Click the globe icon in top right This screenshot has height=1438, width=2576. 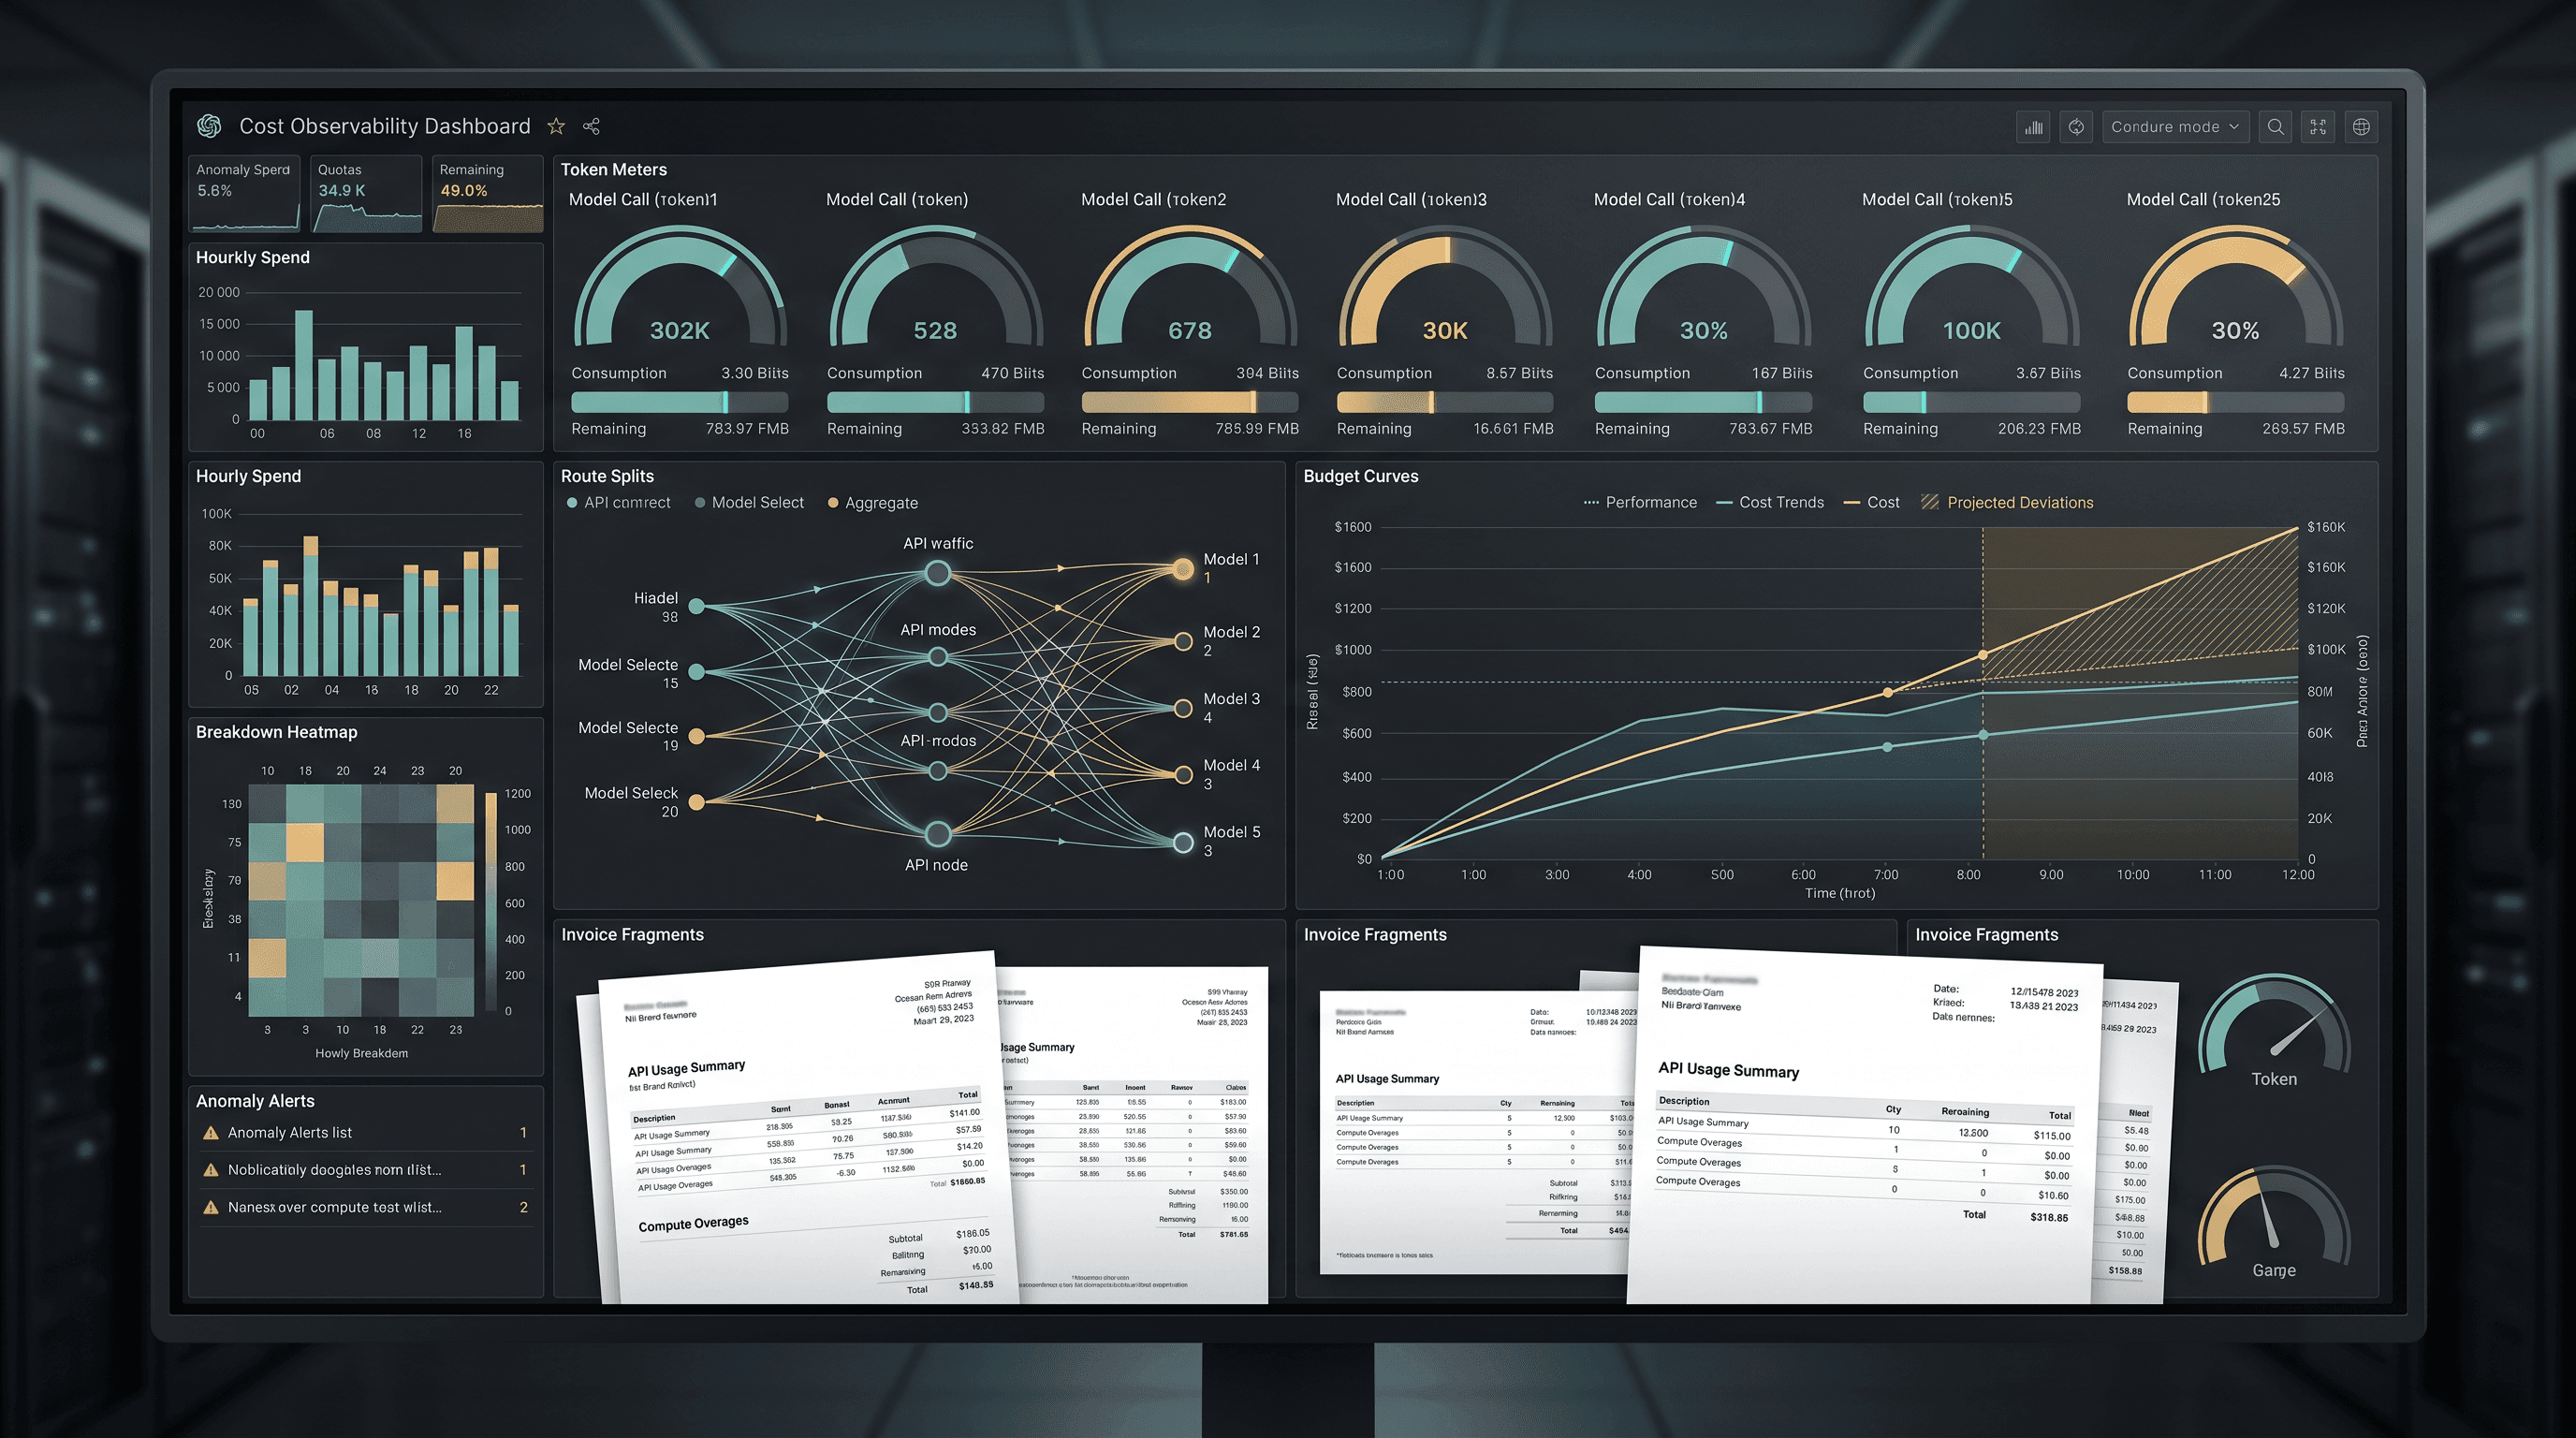click(x=2361, y=127)
